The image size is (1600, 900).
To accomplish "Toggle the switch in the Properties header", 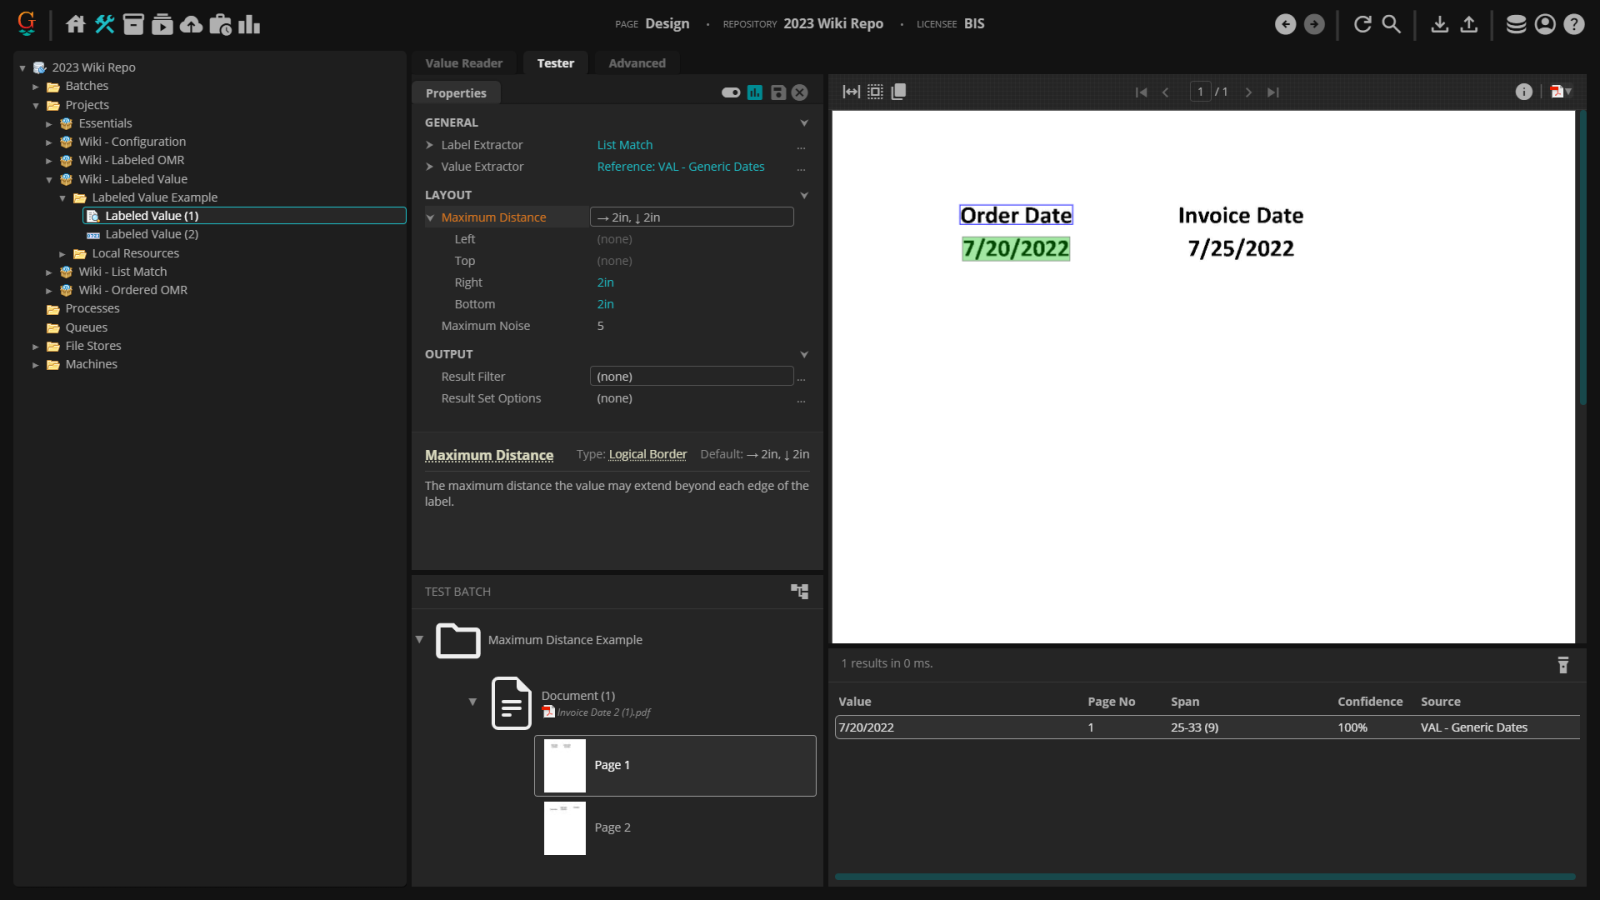I will tap(731, 93).
